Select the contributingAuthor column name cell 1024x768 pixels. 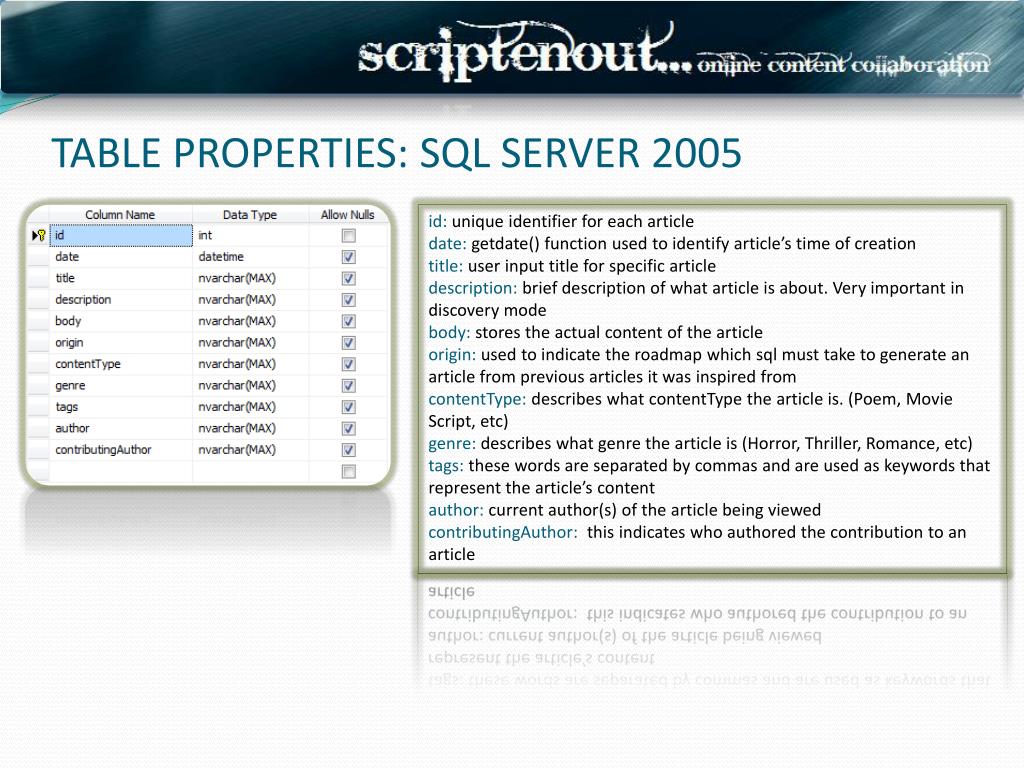coord(121,450)
